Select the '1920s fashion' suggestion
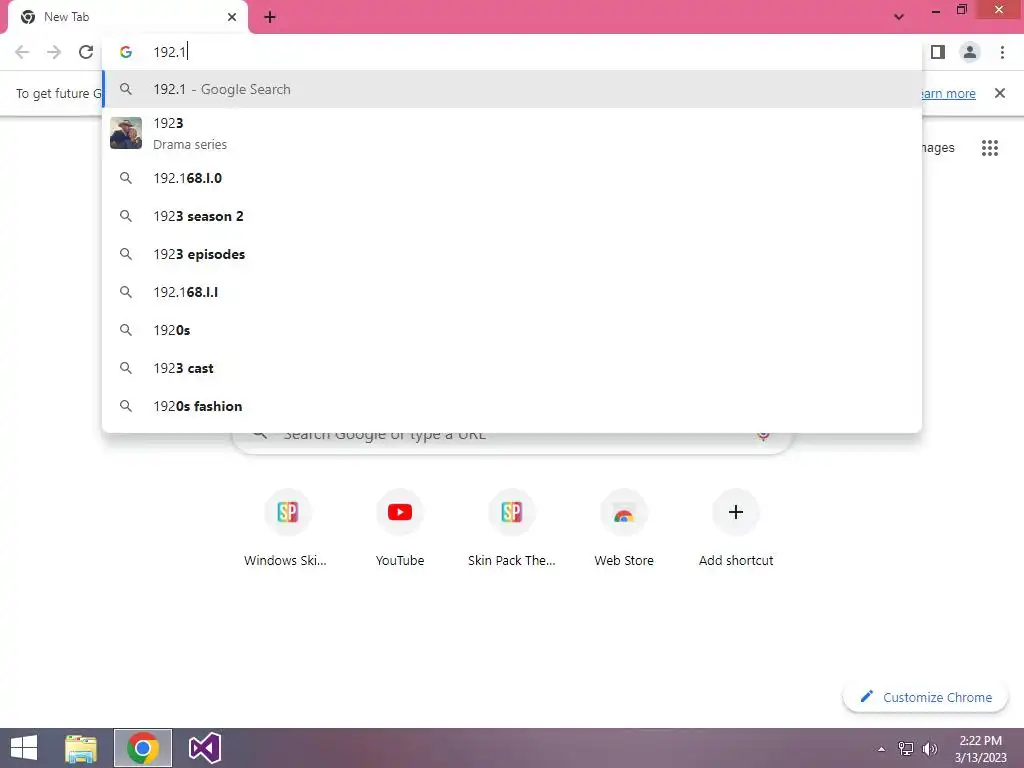The width and height of the screenshot is (1024, 768). point(512,406)
